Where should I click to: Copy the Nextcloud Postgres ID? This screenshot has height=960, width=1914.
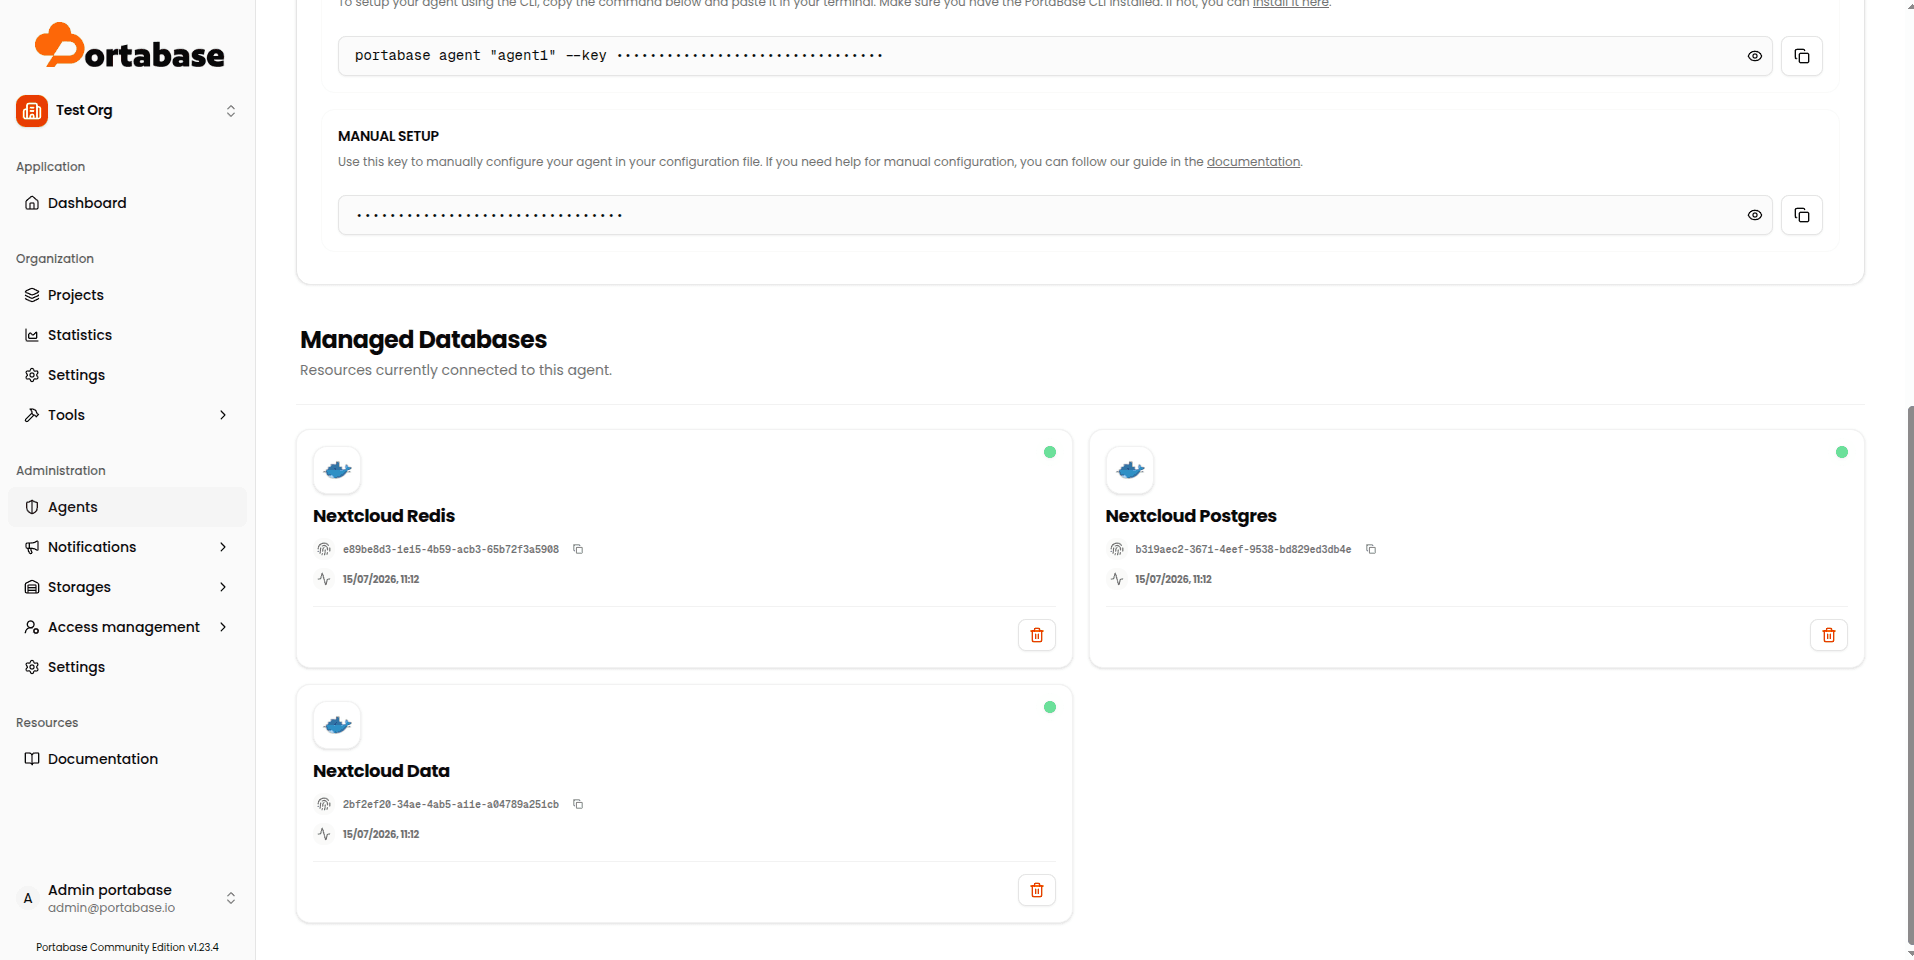[1371, 549]
